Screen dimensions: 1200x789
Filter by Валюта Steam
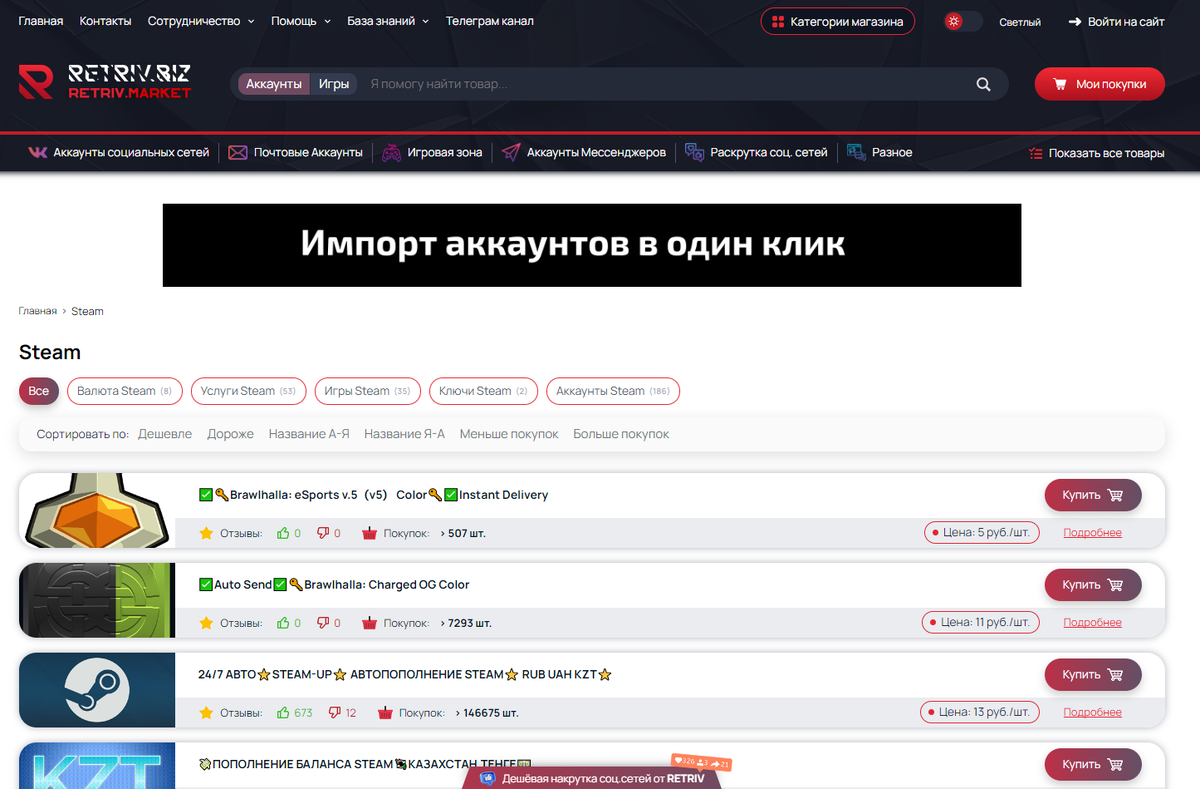click(125, 391)
